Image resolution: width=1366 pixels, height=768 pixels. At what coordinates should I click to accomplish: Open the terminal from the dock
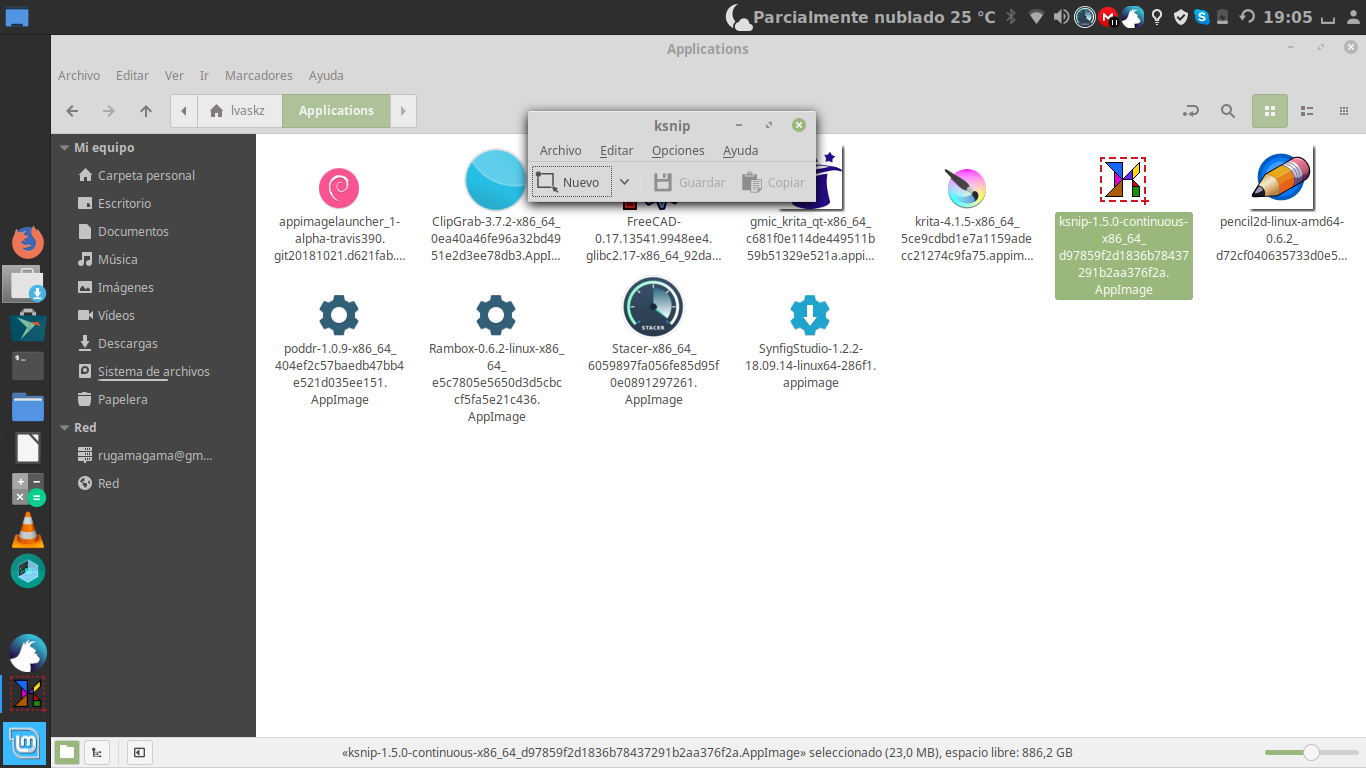[28, 365]
